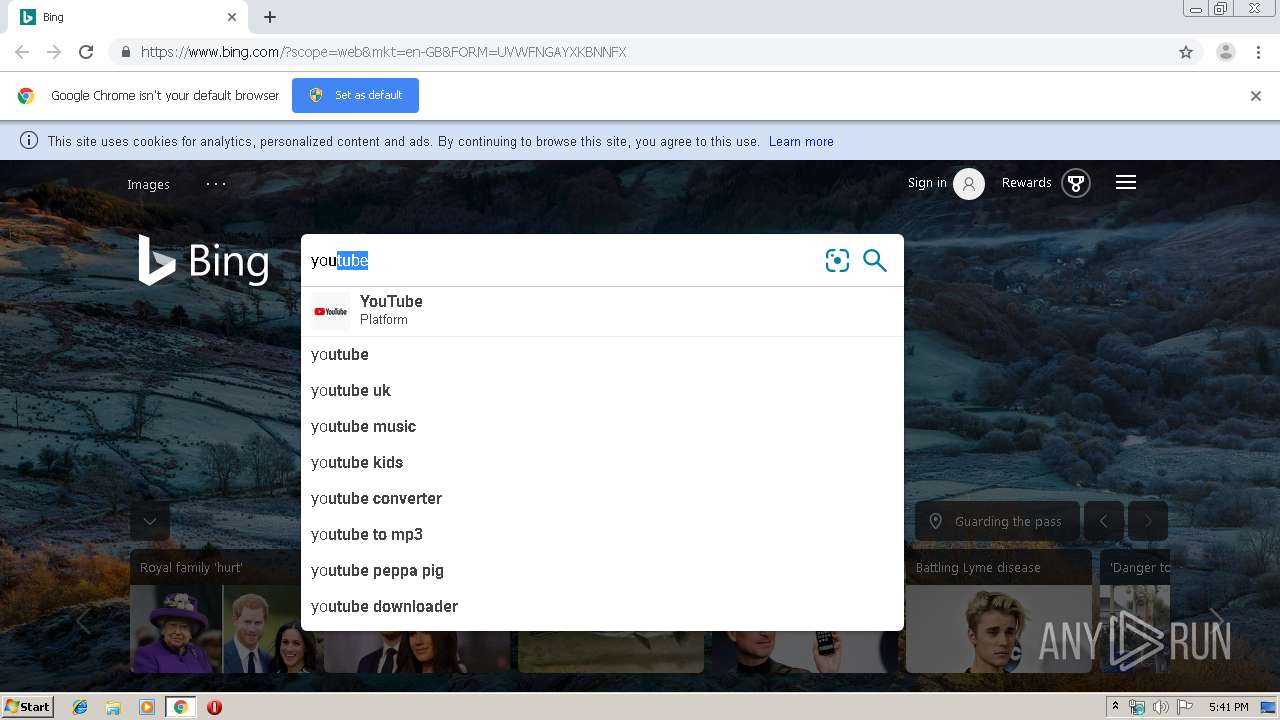Image resolution: width=1280 pixels, height=720 pixels.
Task: Open the Battling Lyme disease news card
Action: click(998, 611)
